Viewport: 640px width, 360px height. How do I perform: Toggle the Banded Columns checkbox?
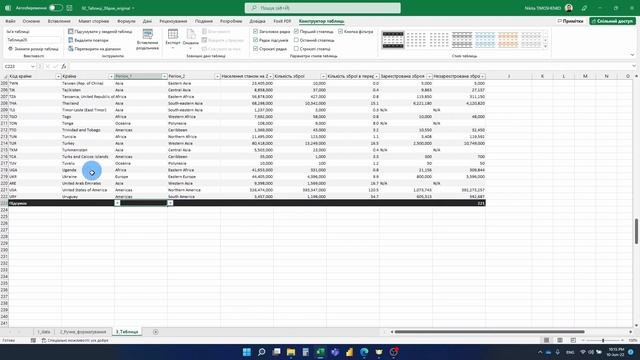[296, 49]
